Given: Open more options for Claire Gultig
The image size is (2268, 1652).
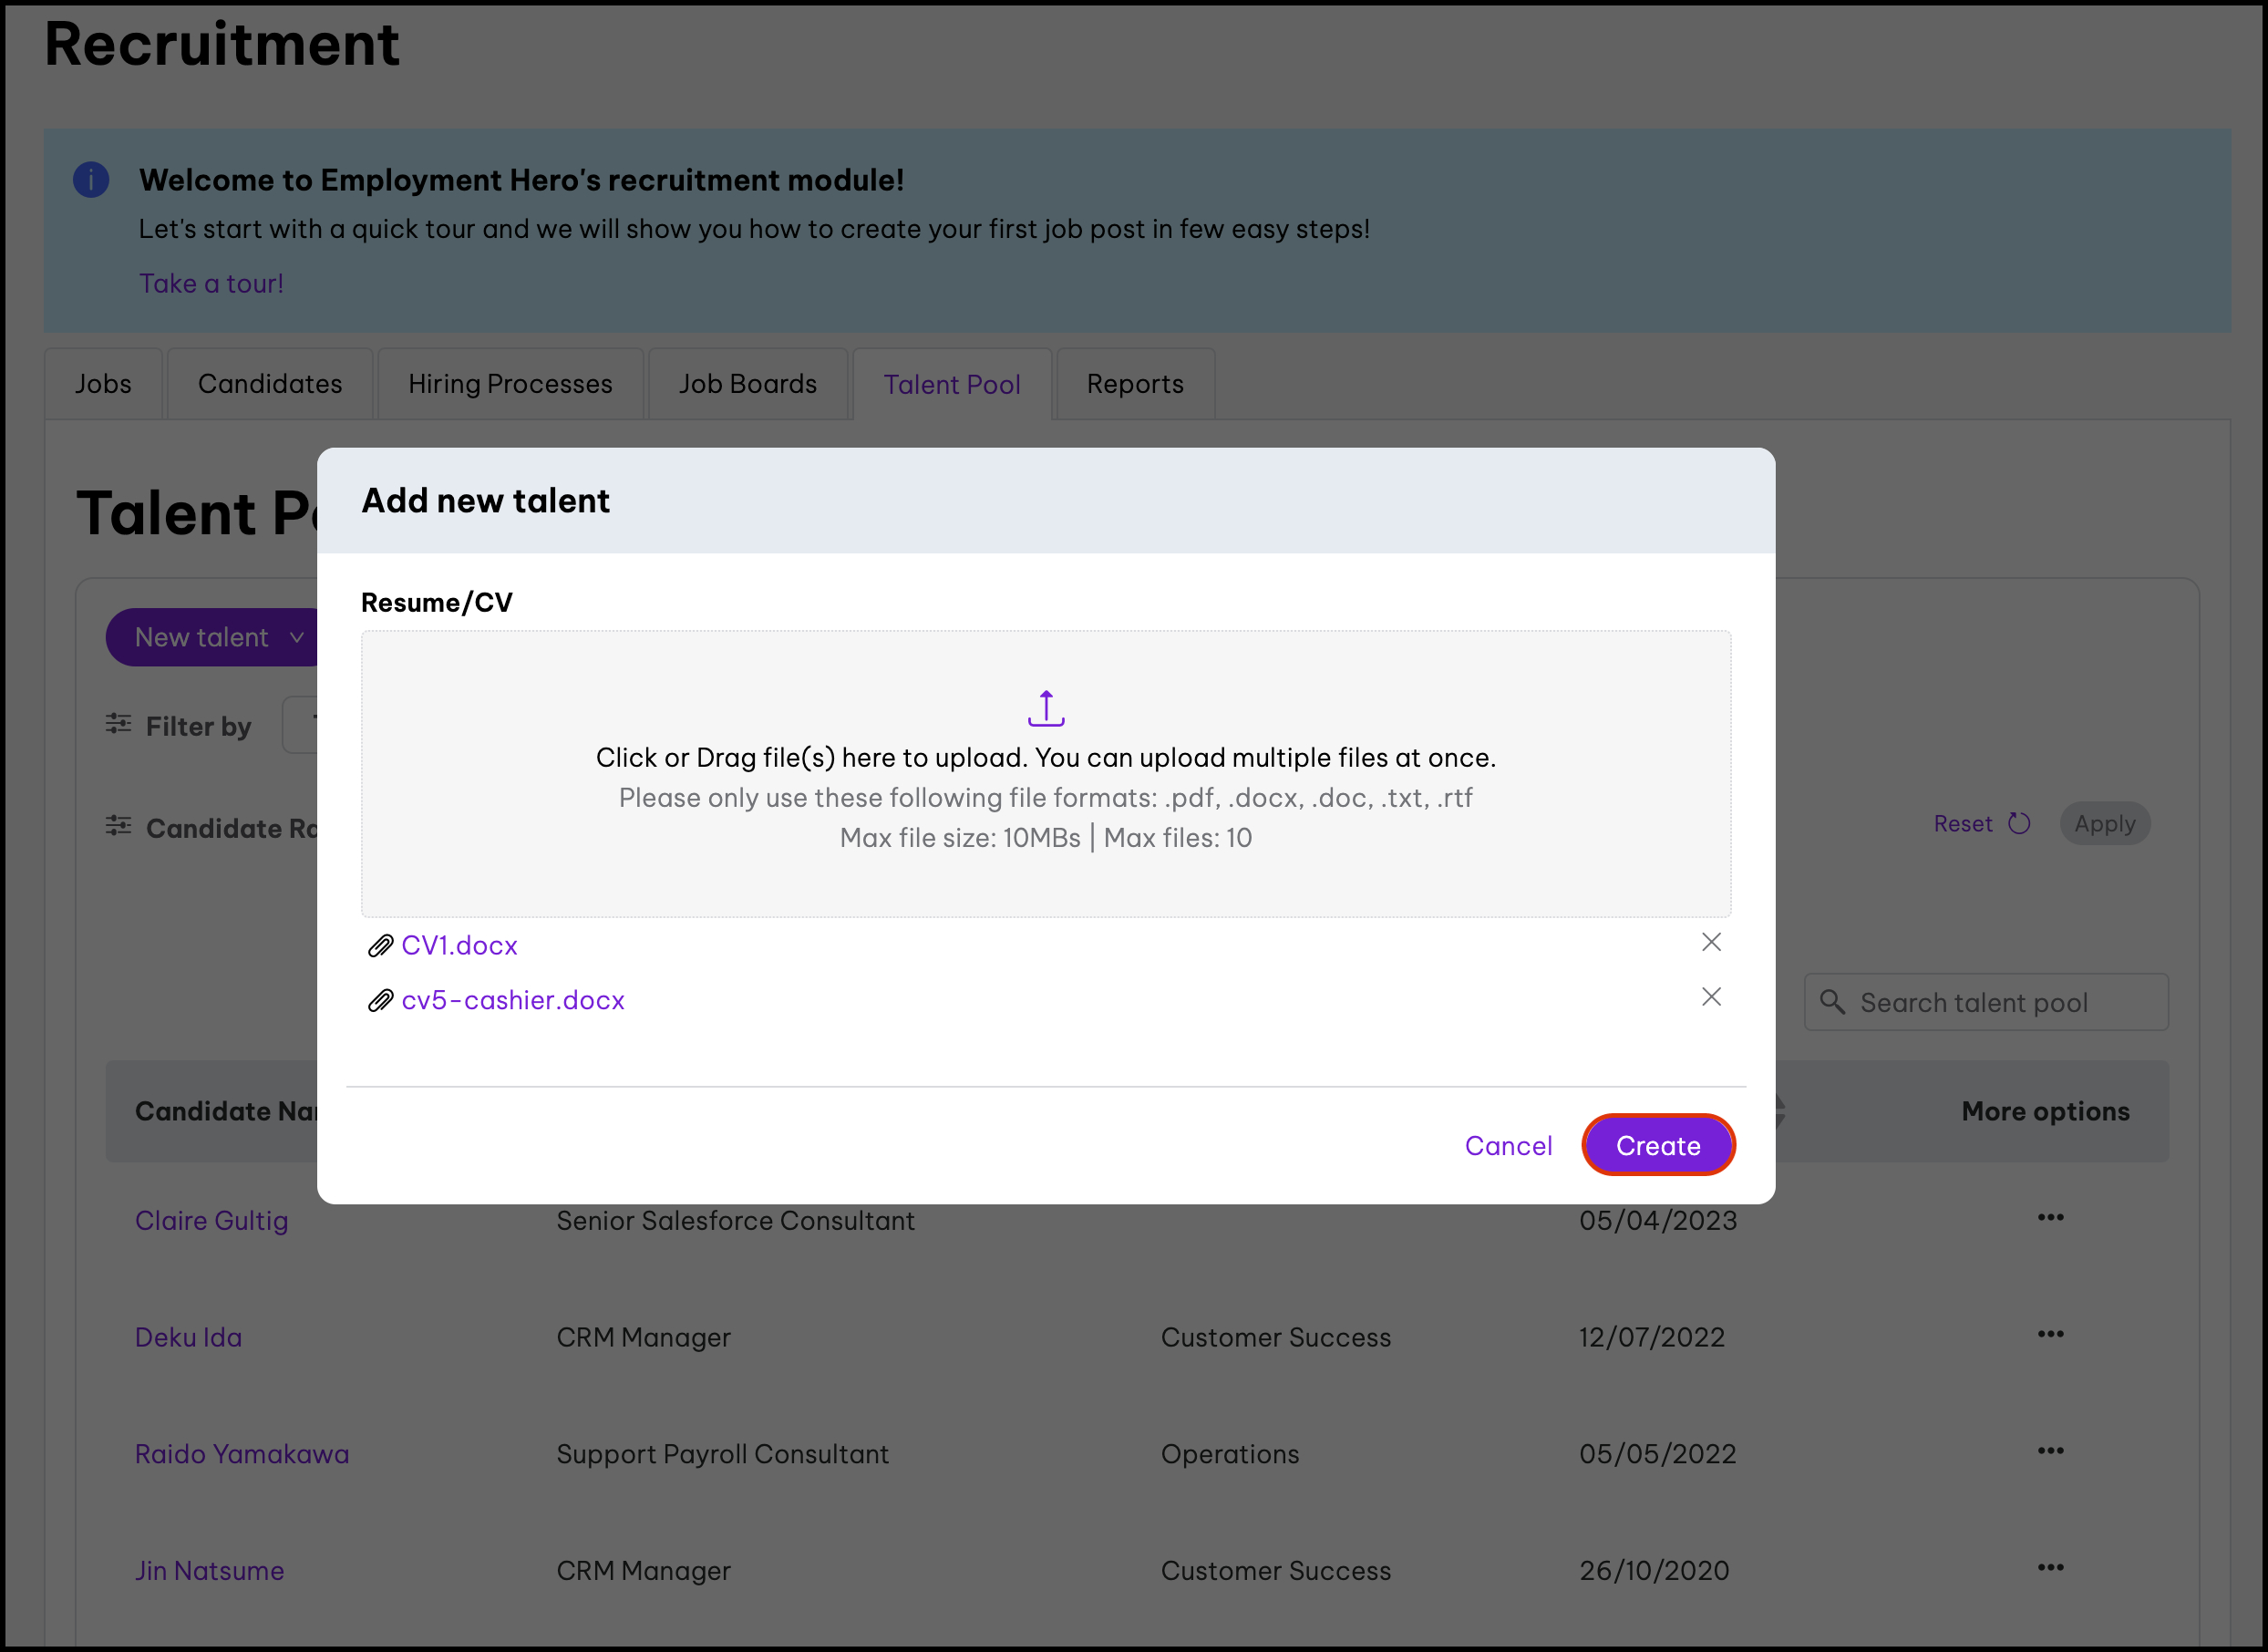Looking at the screenshot, I should pos(2050,1218).
